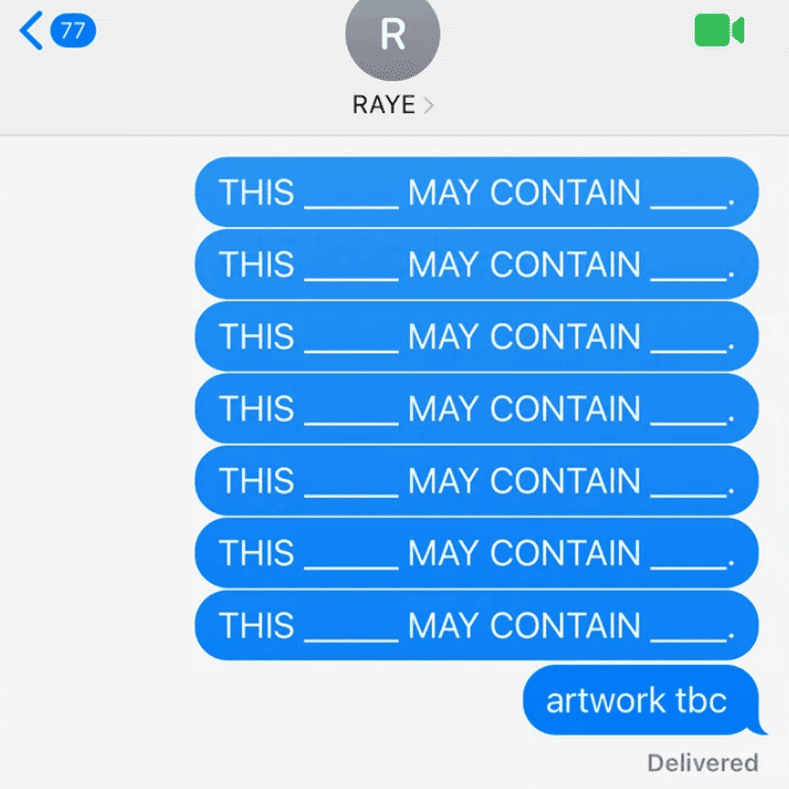This screenshot has width=789, height=789.
Task: Select the second THIS MAY CONTAIN bubble
Action: click(x=477, y=264)
